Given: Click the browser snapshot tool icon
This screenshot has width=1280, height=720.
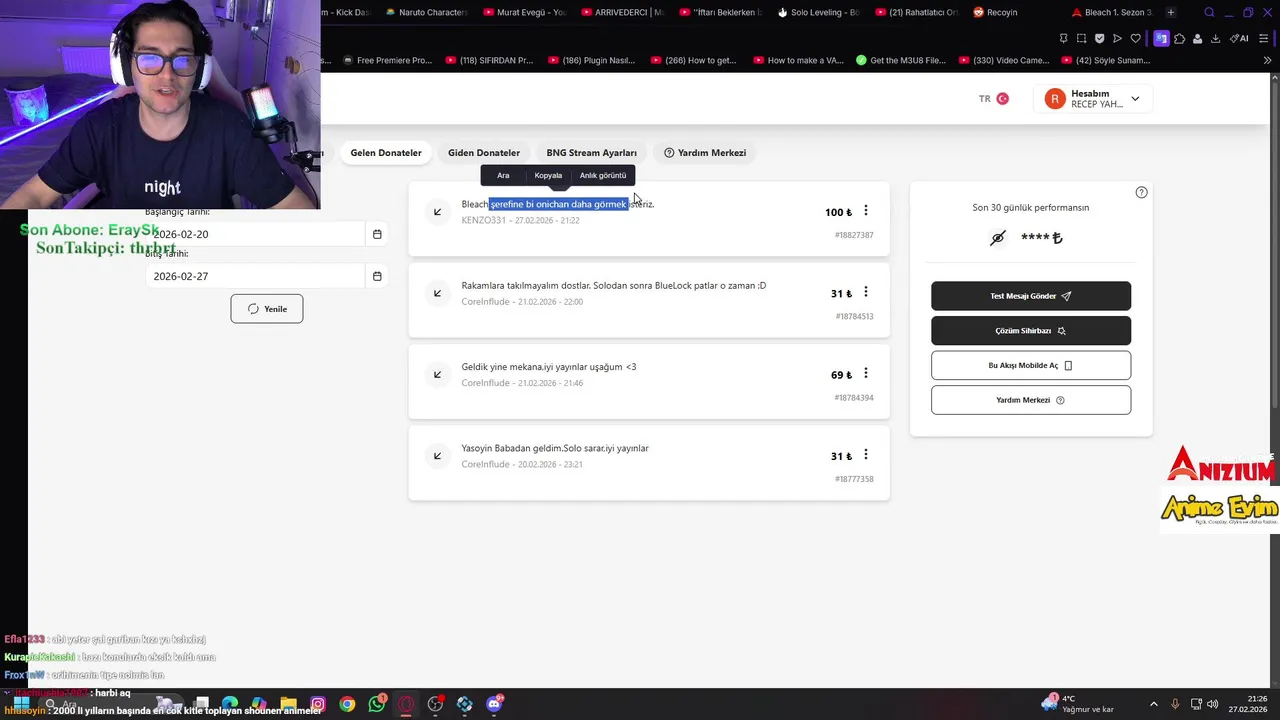Looking at the screenshot, I should pyautogui.click(x=1081, y=39).
